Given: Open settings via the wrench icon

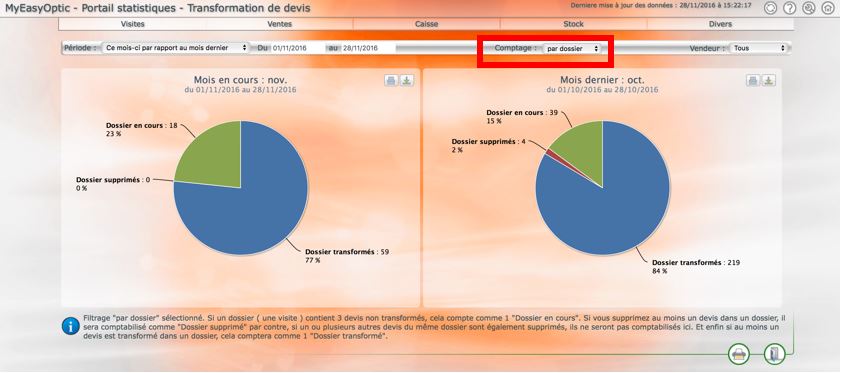Looking at the screenshot, I should coord(808,8).
